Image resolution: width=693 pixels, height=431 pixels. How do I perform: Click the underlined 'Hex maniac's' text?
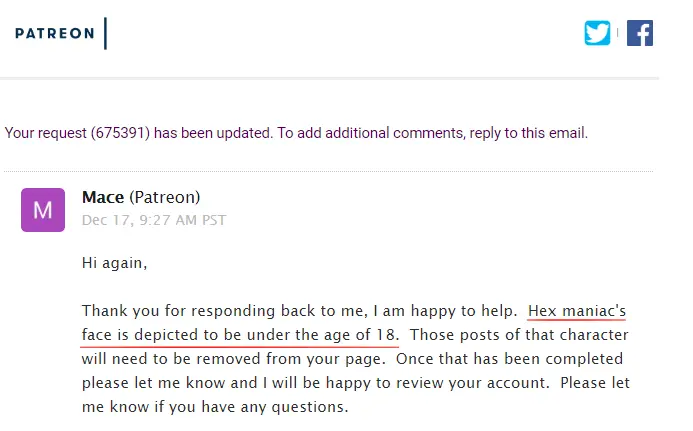577,311
